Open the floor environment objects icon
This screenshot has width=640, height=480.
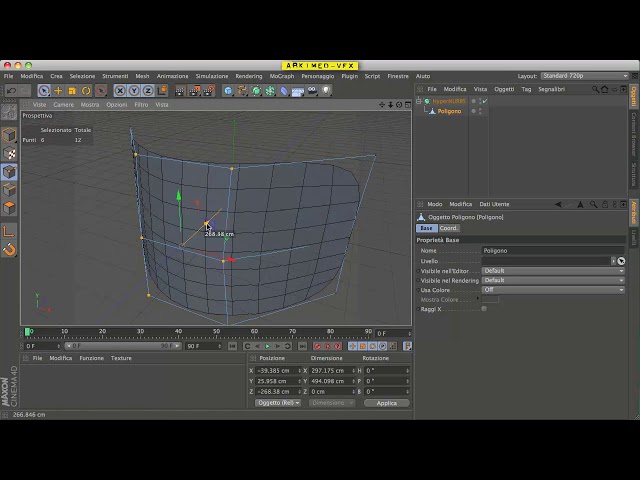298,91
